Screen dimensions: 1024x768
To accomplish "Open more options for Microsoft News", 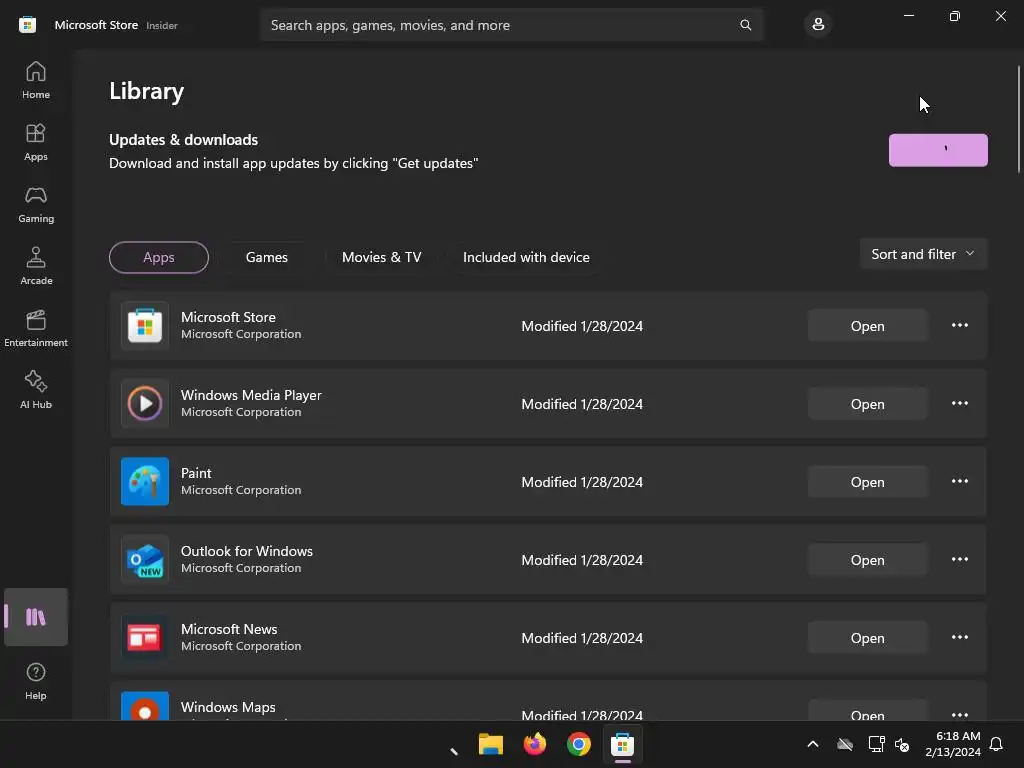I will (x=959, y=637).
